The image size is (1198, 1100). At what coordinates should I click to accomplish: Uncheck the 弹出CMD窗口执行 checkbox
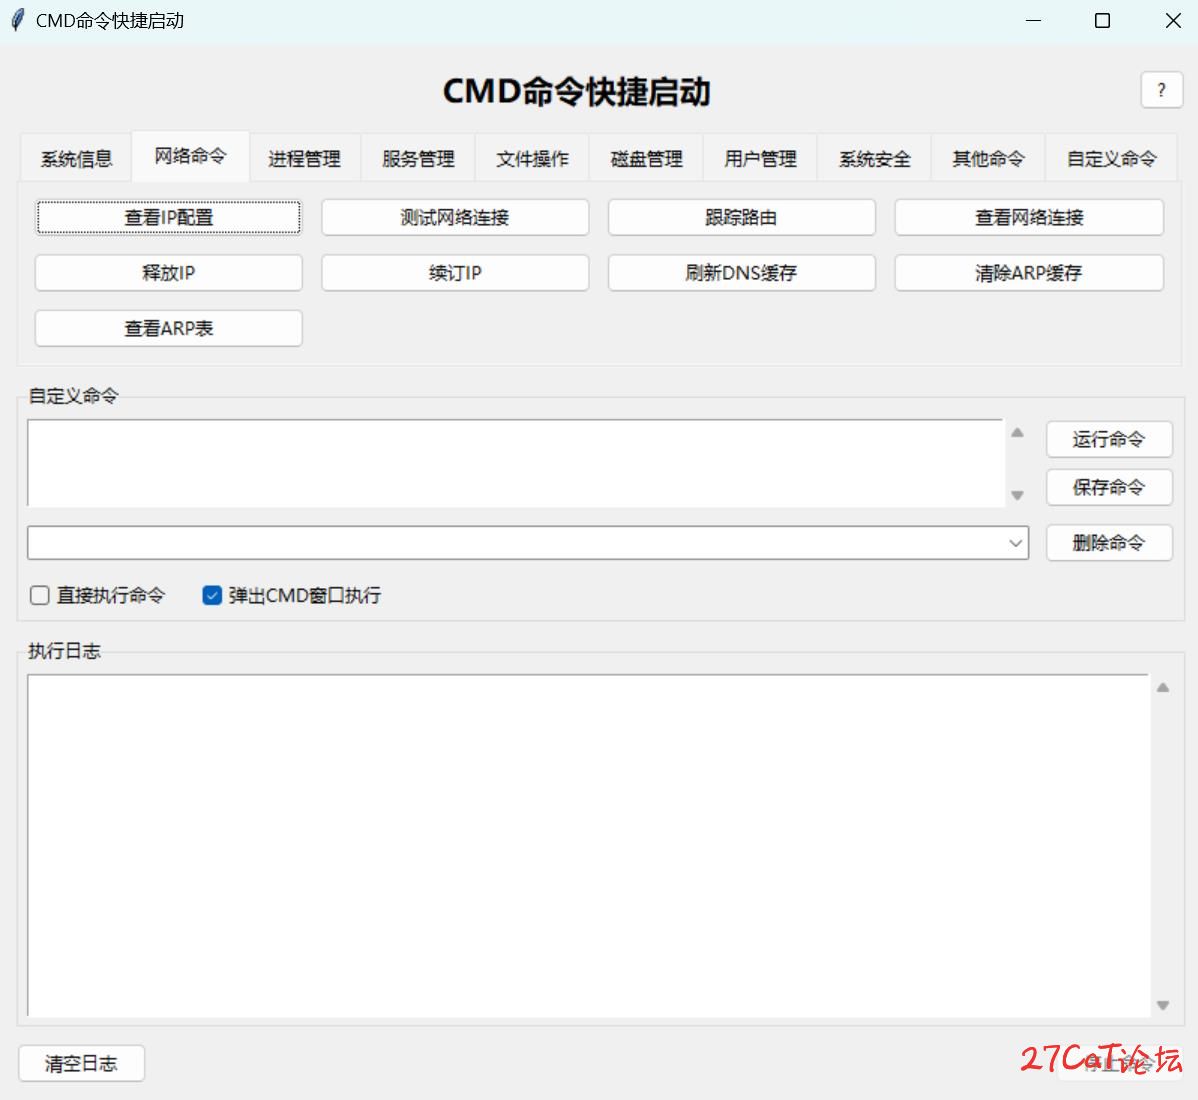[x=212, y=596]
